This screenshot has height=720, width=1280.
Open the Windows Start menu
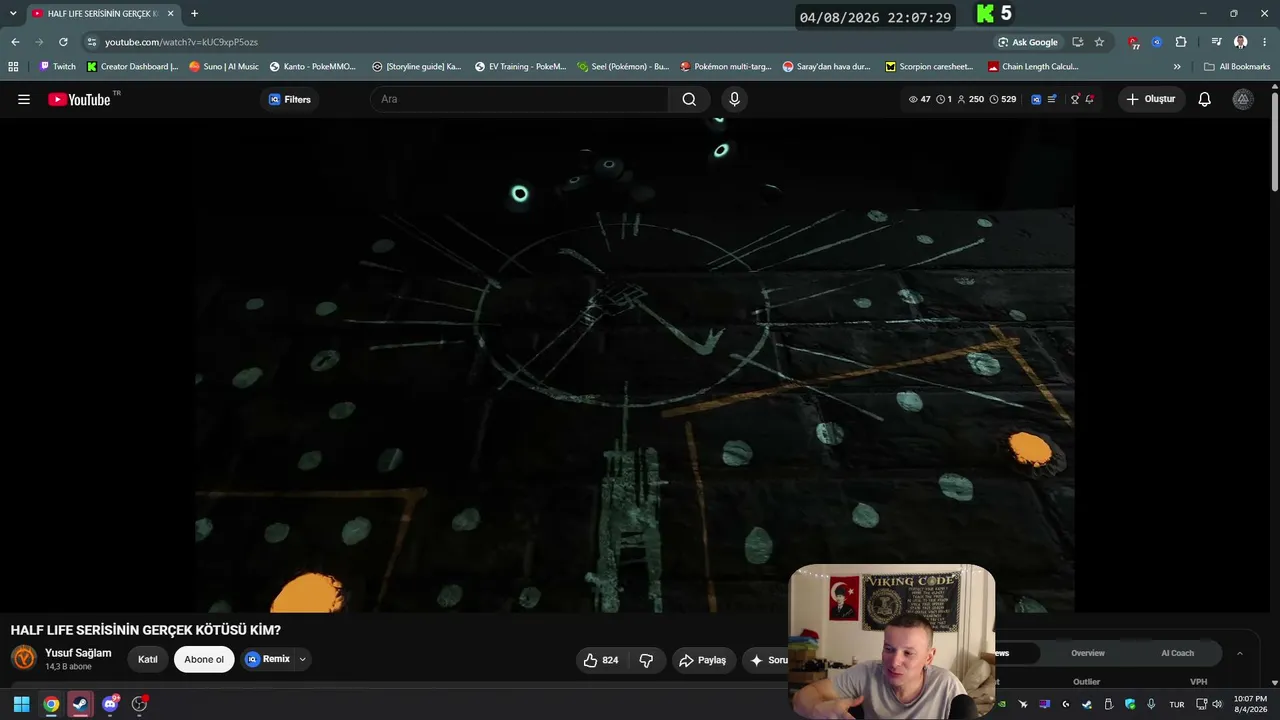point(21,704)
